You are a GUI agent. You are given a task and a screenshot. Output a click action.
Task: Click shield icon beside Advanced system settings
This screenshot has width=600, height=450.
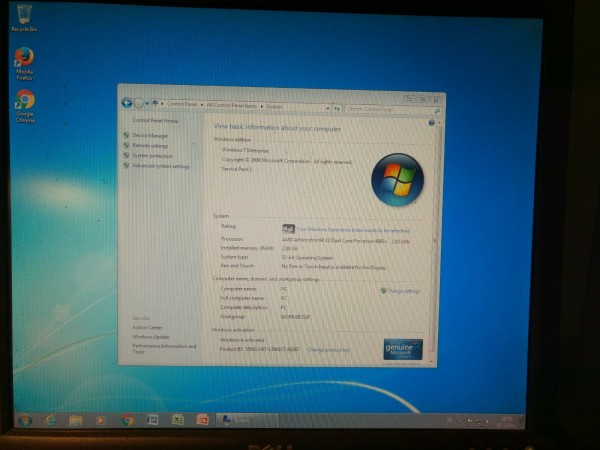tap(126, 165)
